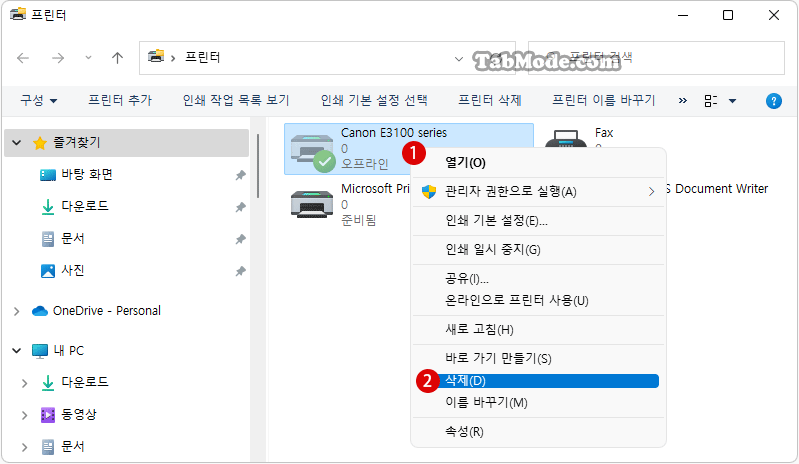Click 인쇄 기본 설정 선택 toolbar button
This screenshot has height=464, width=799.
click(374, 100)
